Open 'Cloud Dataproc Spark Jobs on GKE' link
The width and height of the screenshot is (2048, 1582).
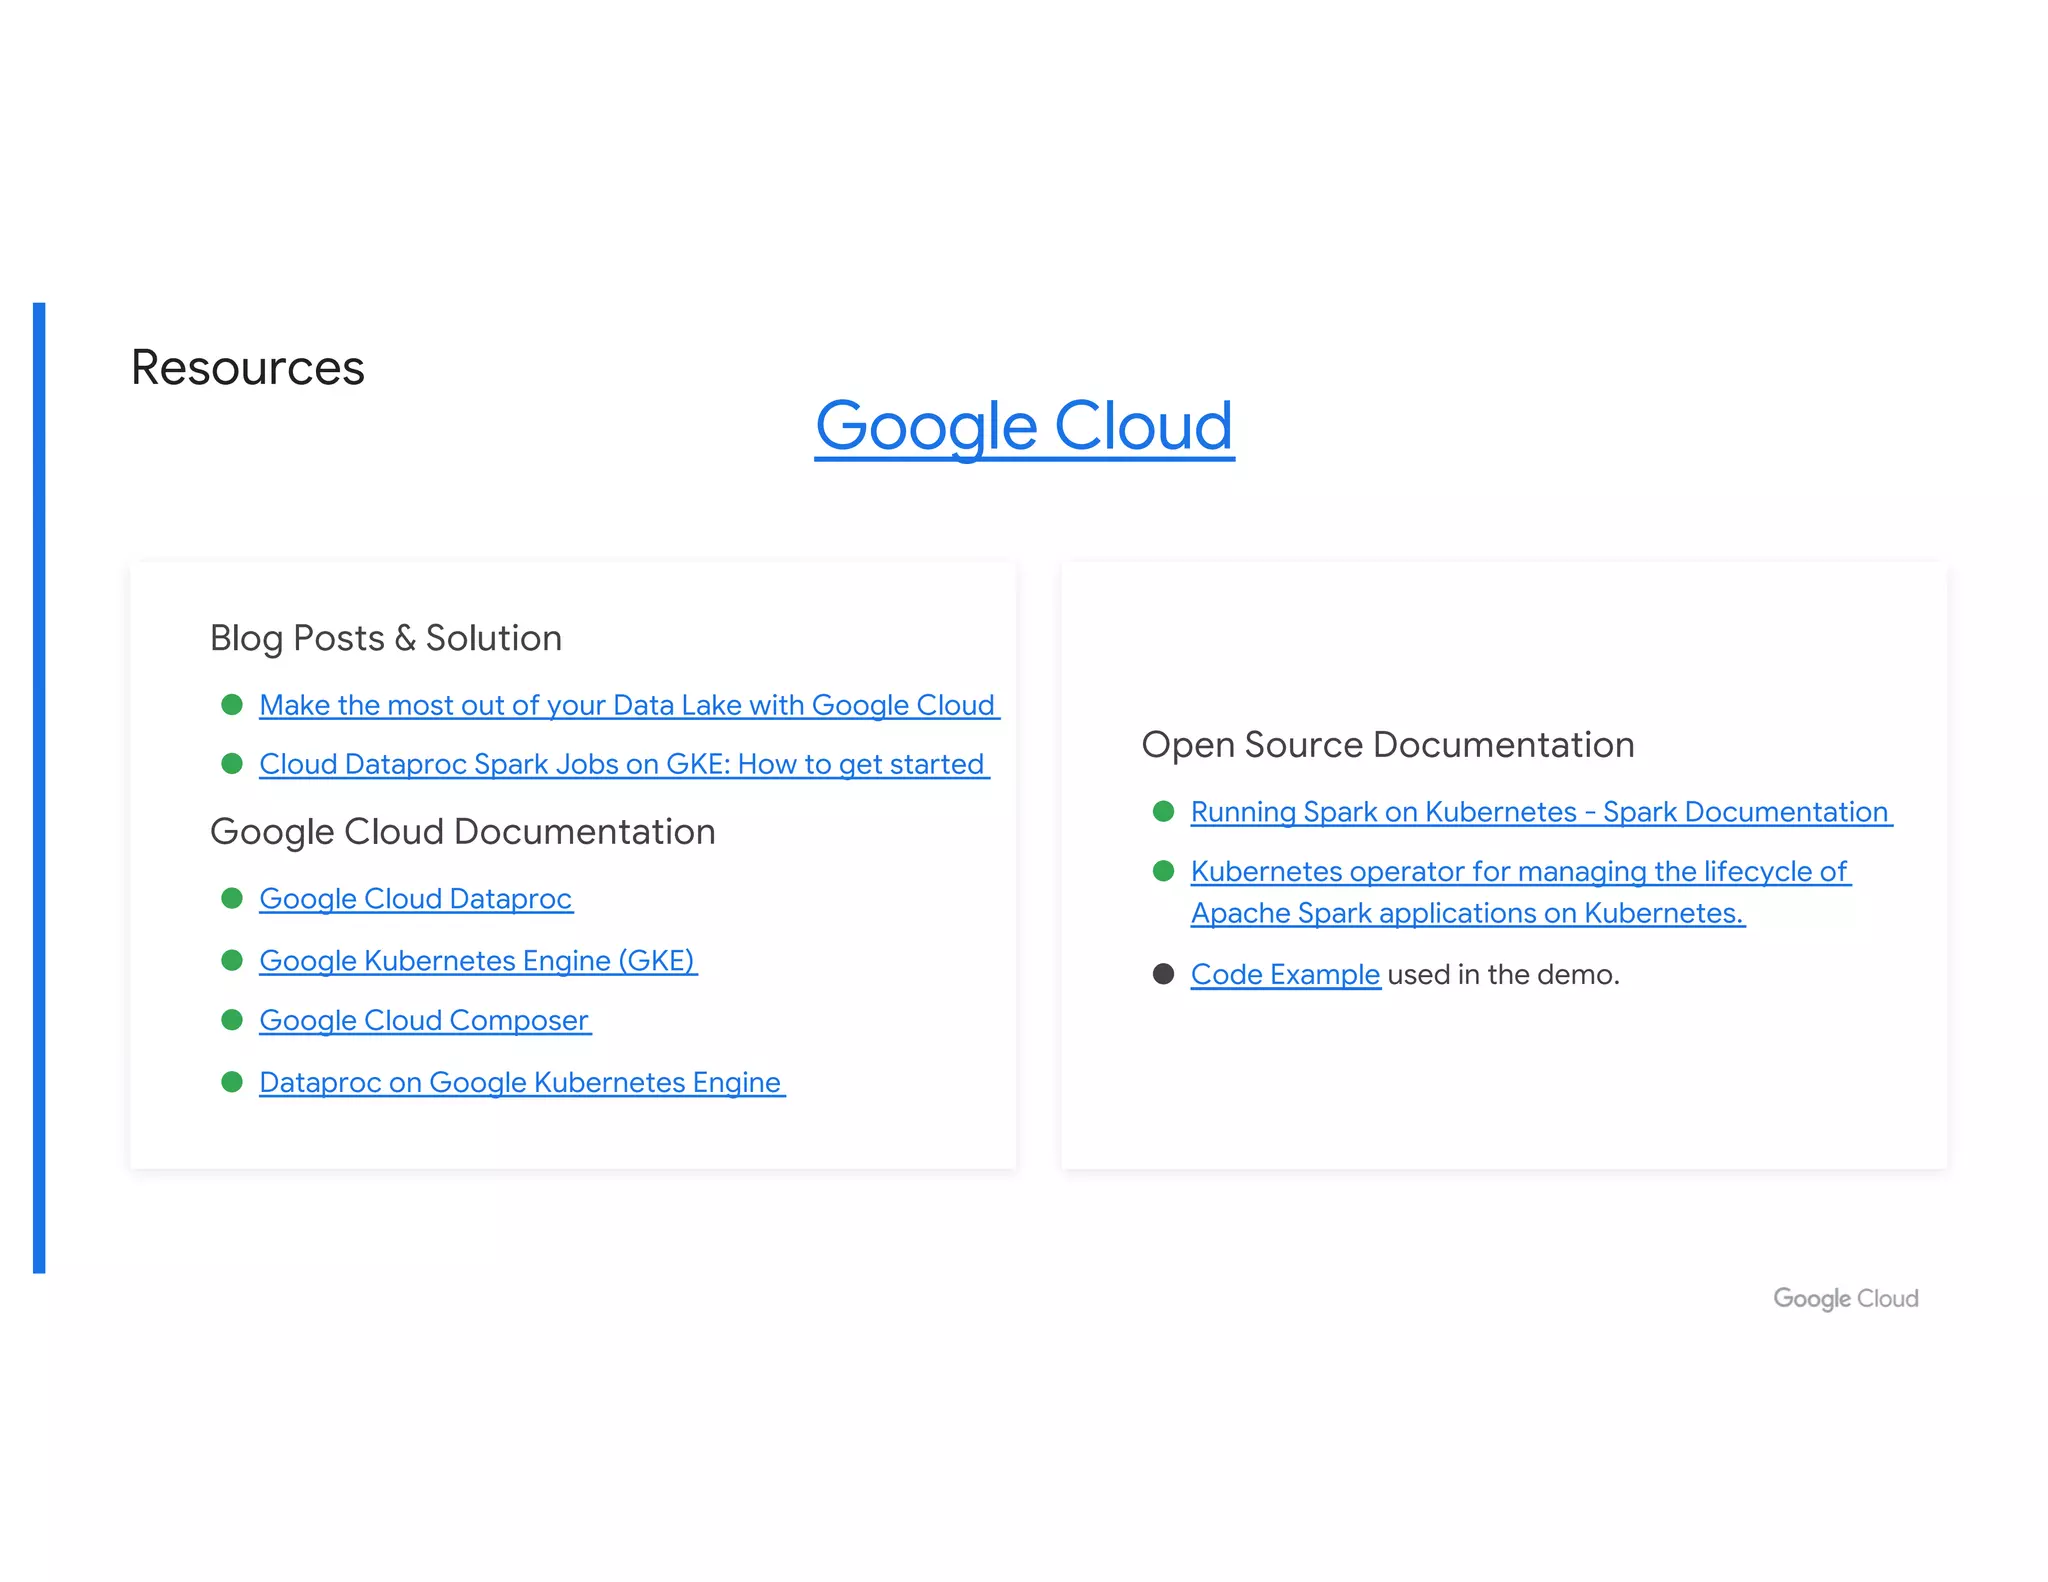pyautogui.click(x=622, y=764)
